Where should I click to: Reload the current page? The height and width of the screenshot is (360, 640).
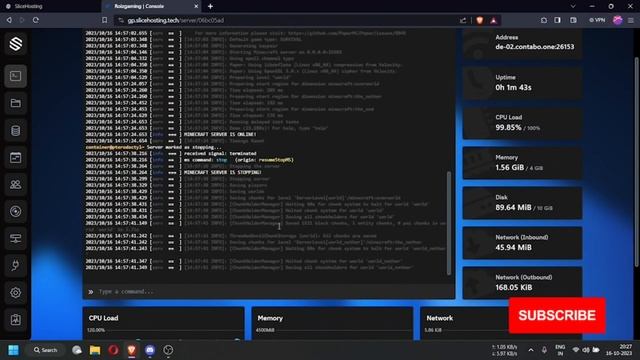point(36,20)
